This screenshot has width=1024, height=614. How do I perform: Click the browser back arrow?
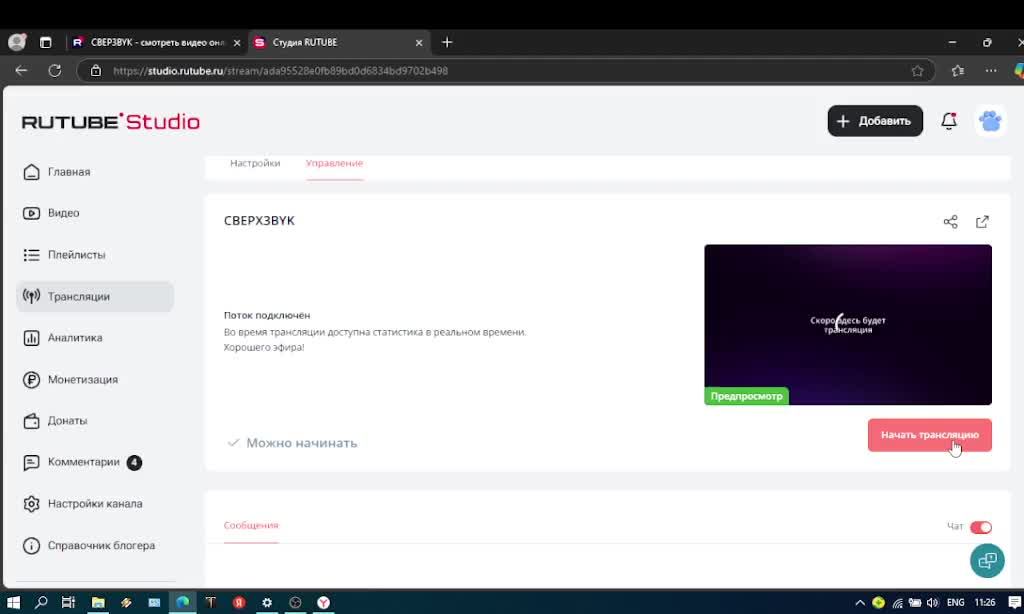coord(21,71)
